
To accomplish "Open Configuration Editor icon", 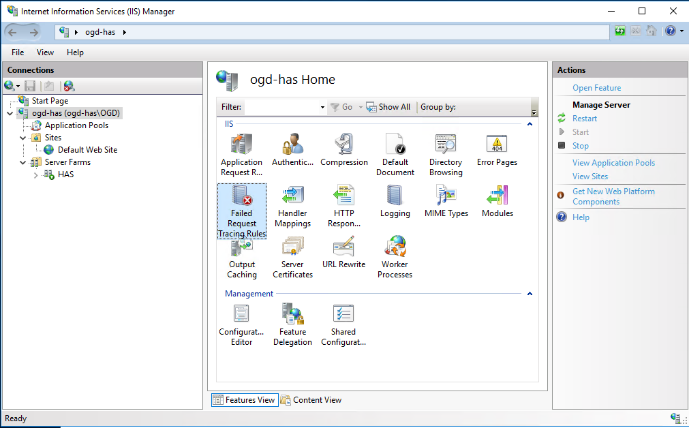I will click(241, 325).
